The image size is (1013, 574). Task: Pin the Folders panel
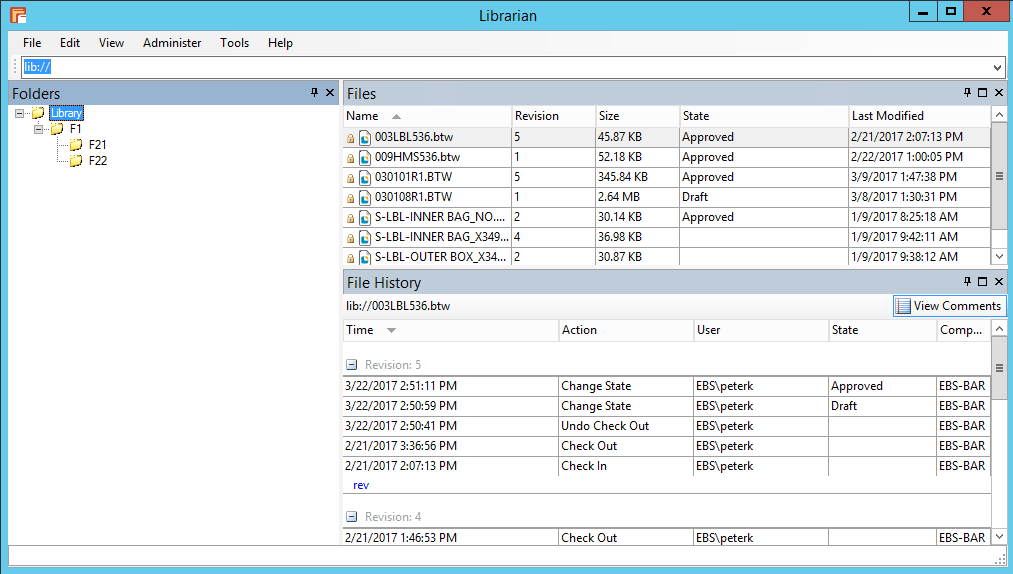coord(314,92)
